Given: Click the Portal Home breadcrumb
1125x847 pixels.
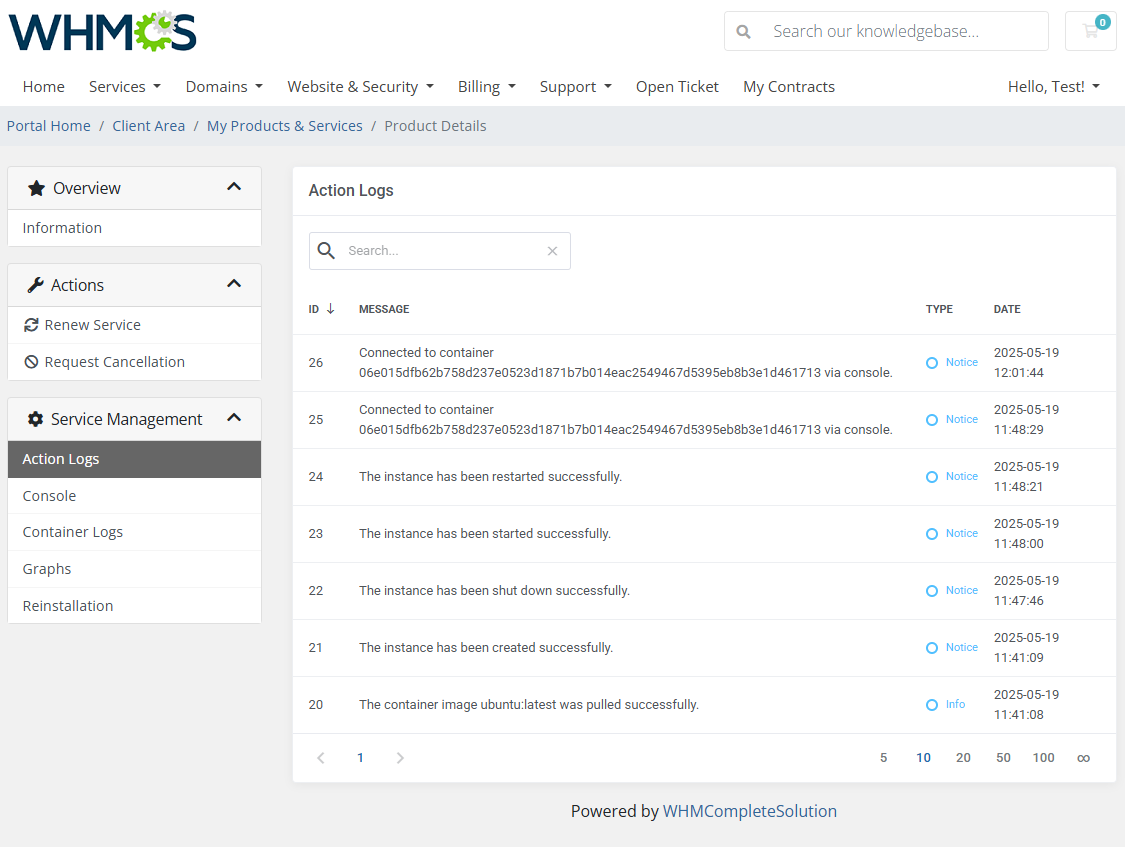Looking at the screenshot, I should point(49,126).
